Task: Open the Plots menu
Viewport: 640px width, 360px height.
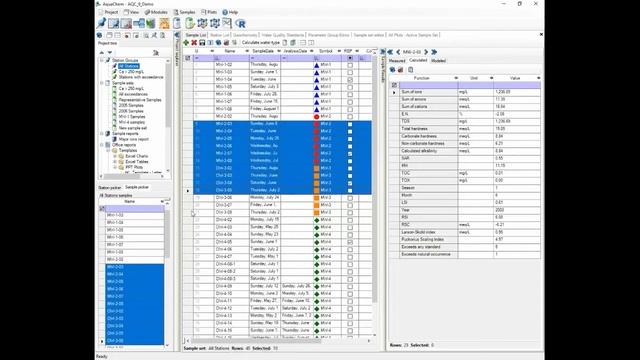Action: coord(209,12)
